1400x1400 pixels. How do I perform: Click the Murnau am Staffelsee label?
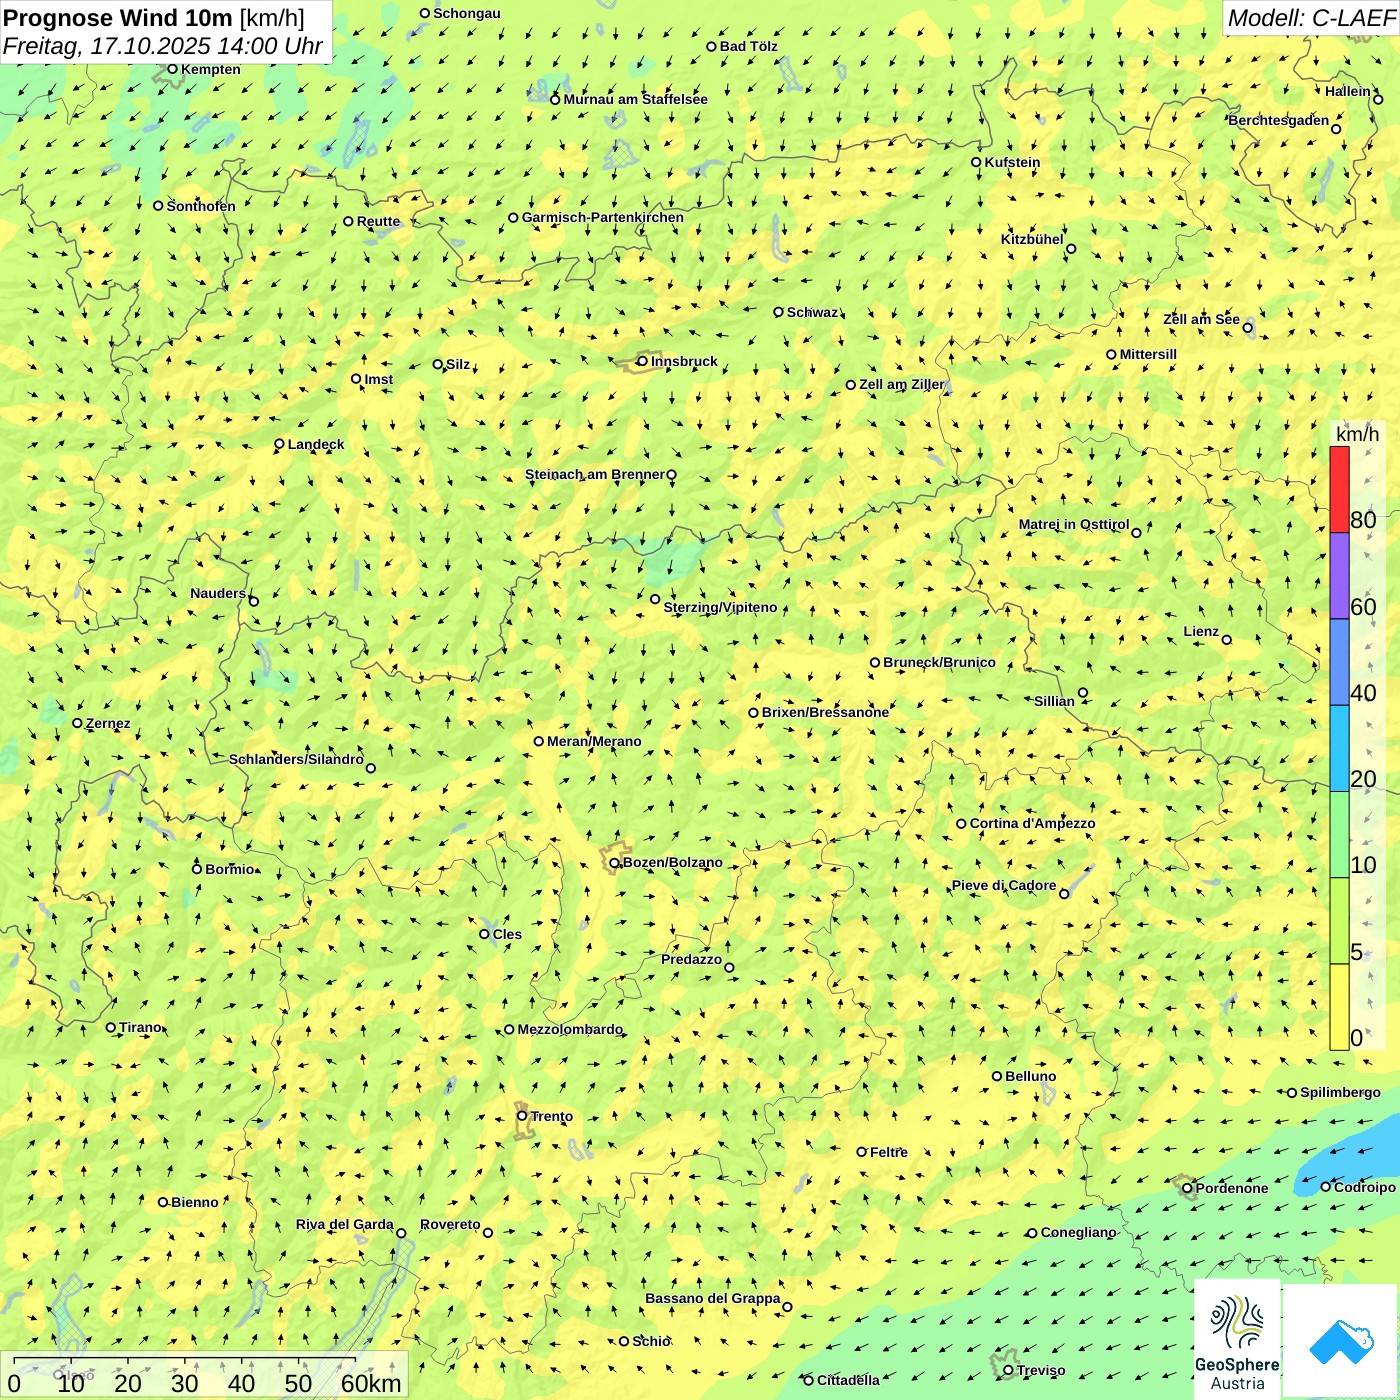click(x=635, y=99)
